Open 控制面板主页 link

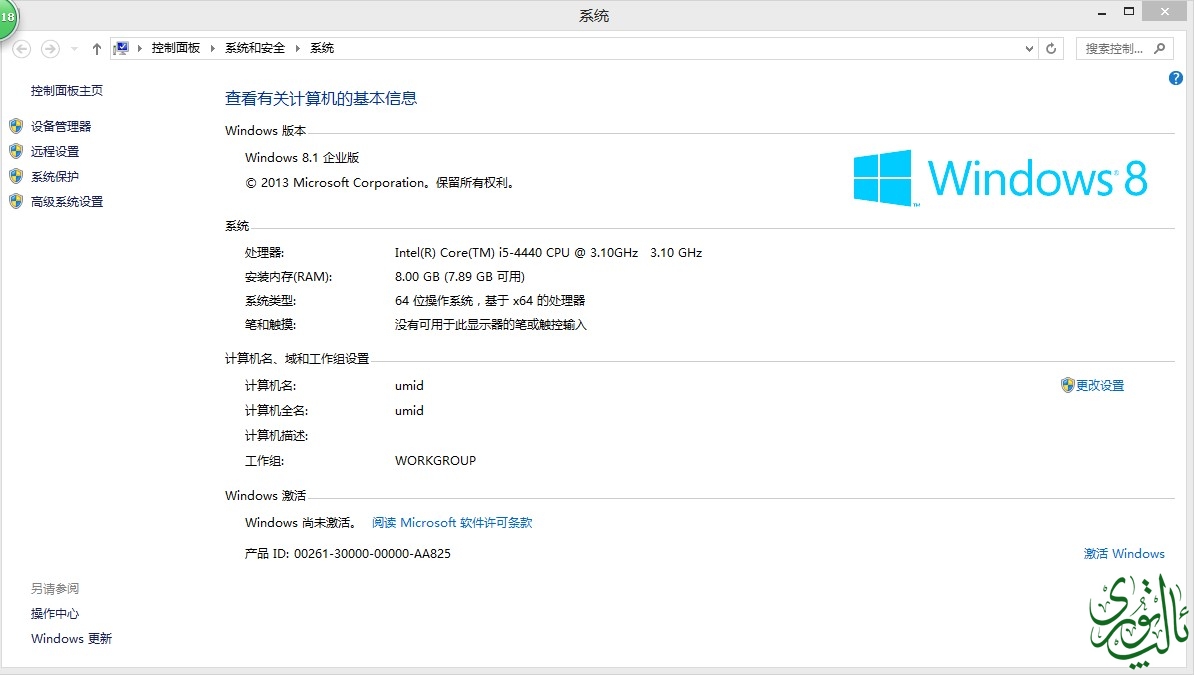tap(67, 91)
